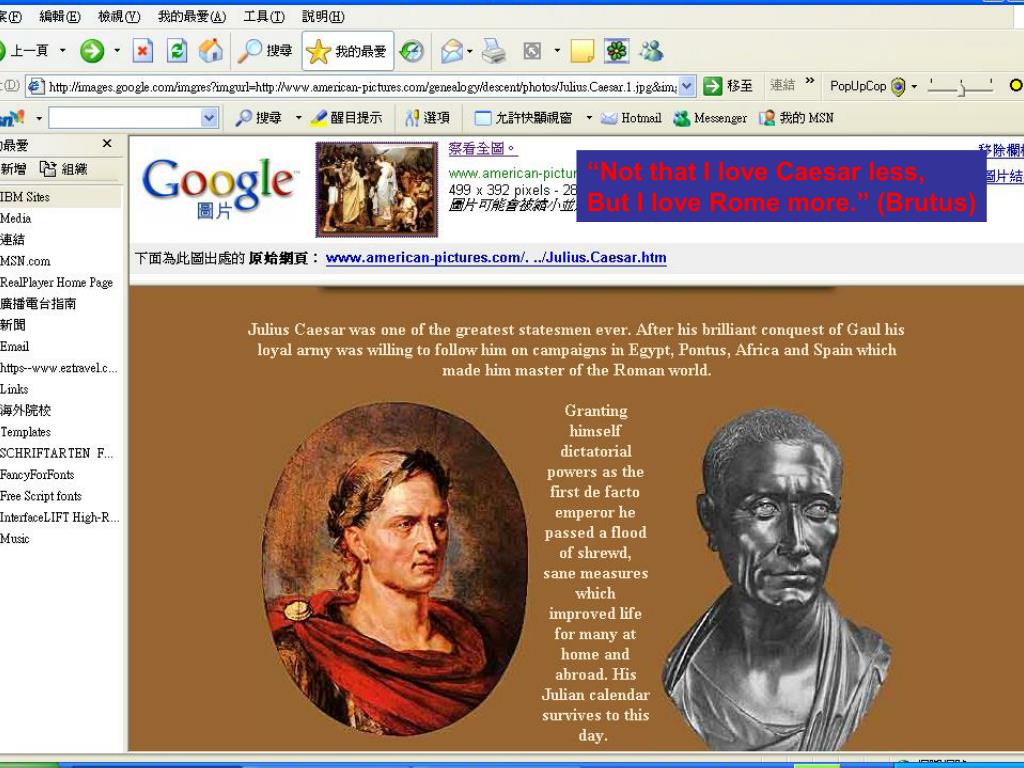Open the Help (說明) menu
Viewport: 1024px width, 768px height.
click(323, 16)
